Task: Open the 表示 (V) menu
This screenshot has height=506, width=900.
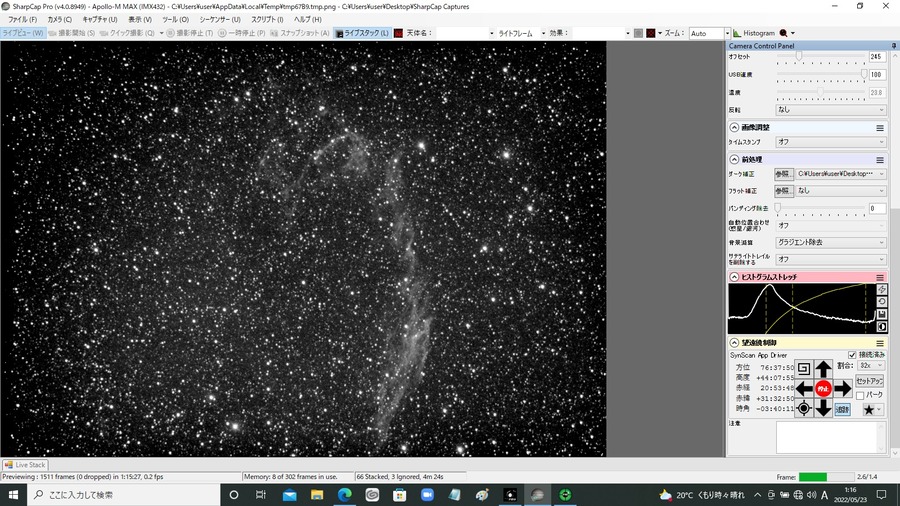Action: point(140,20)
